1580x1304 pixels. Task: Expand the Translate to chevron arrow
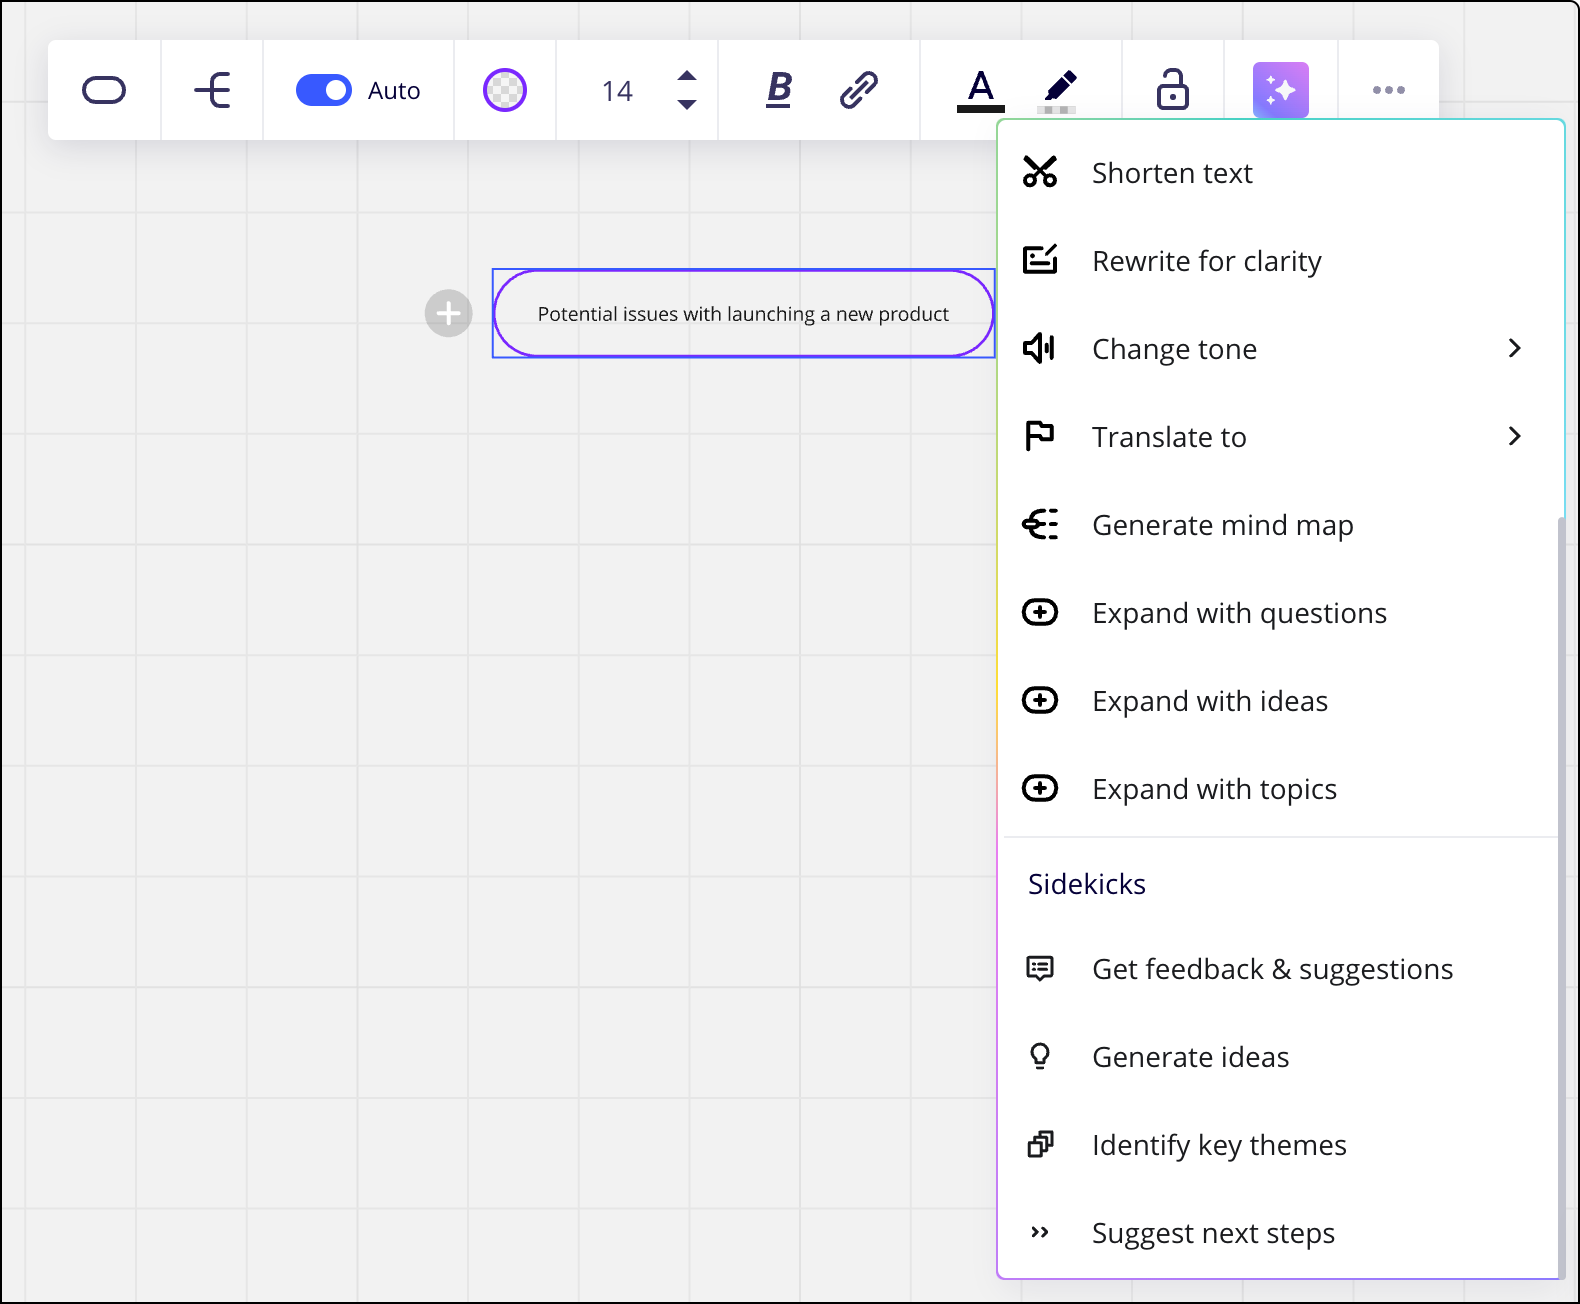click(x=1514, y=436)
